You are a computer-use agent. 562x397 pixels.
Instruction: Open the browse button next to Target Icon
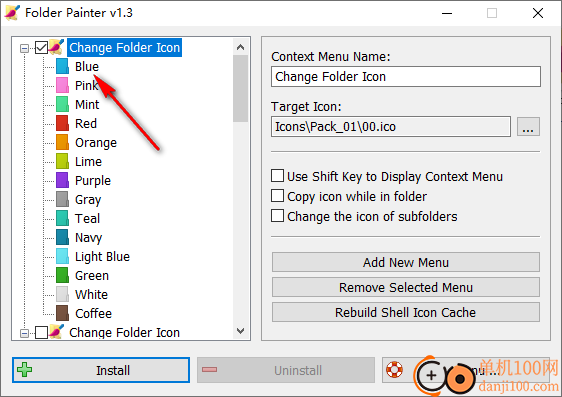pos(528,126)
